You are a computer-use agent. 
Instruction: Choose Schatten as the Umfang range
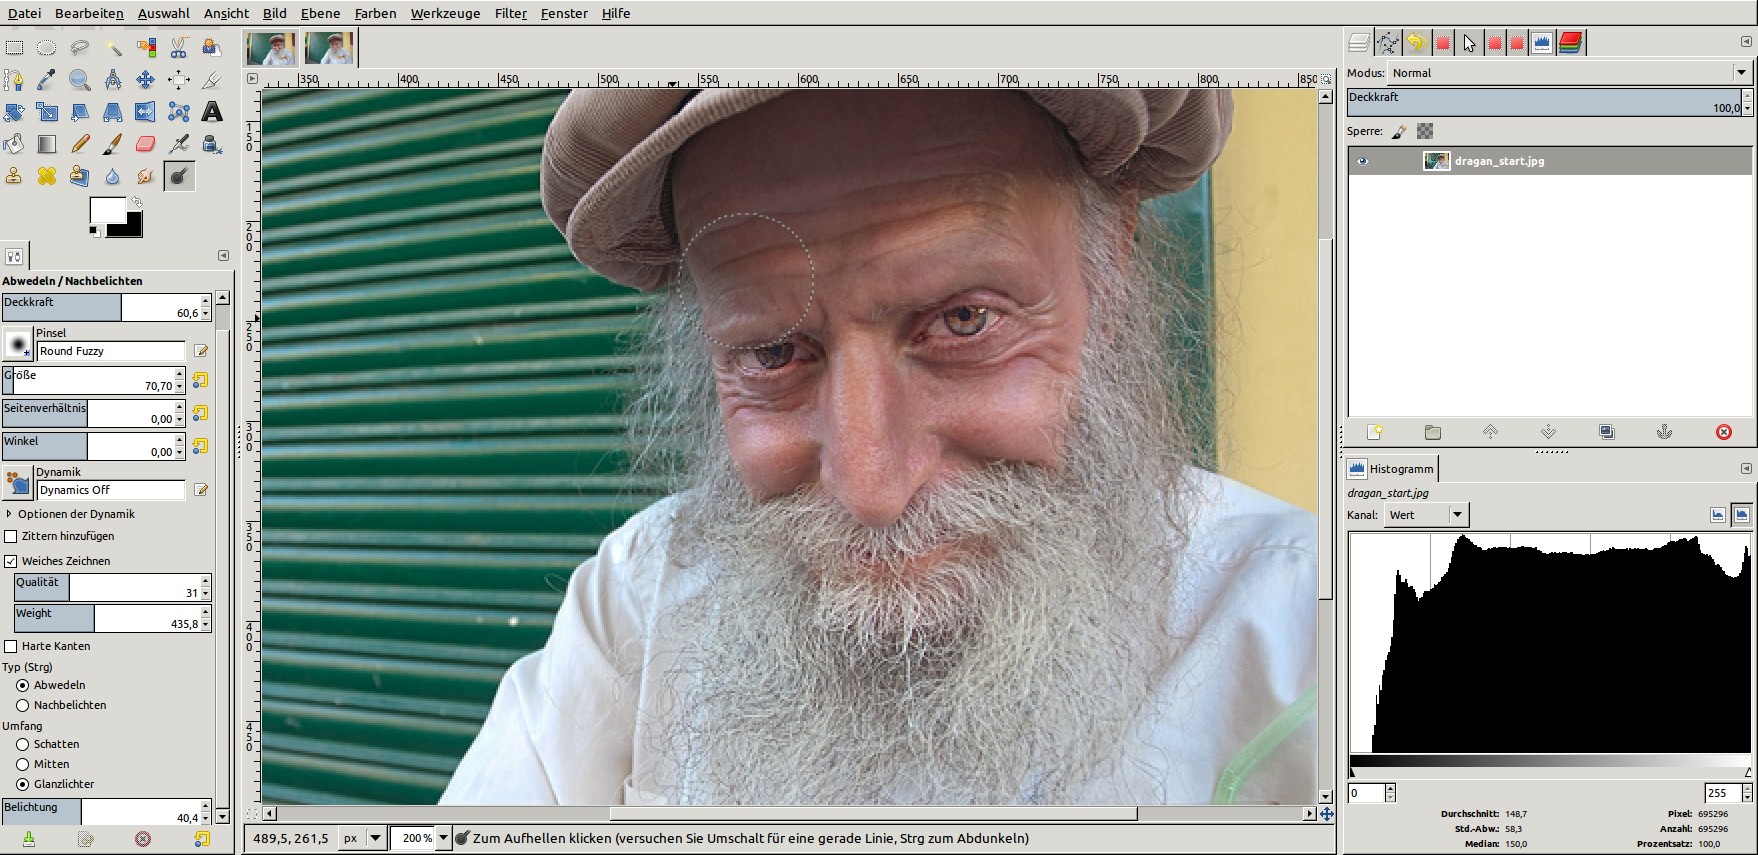[x=22, y=744]
